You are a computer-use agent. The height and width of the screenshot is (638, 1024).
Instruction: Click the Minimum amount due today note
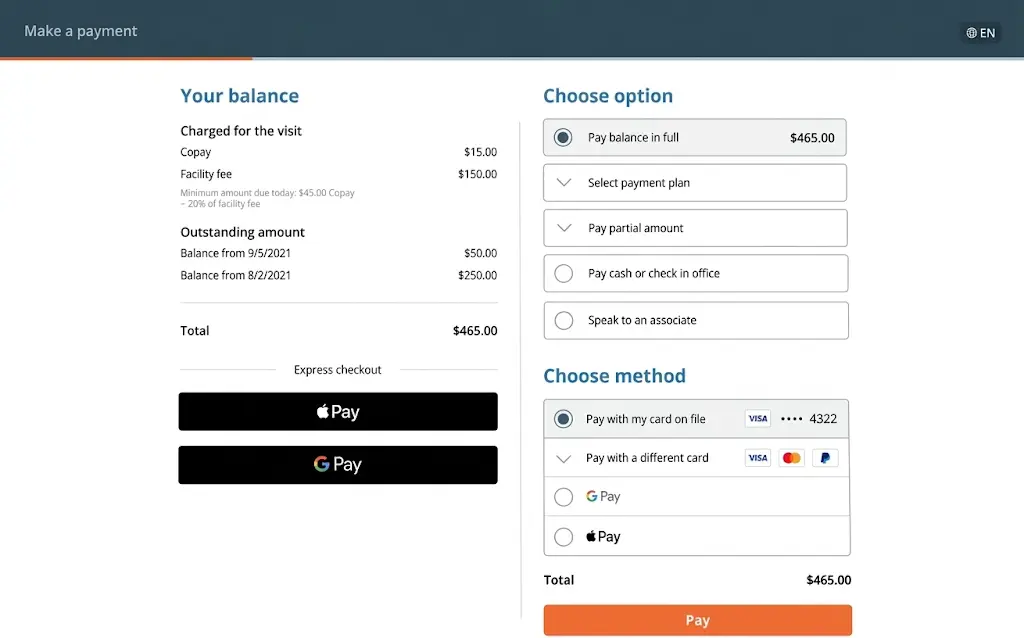[x=267, y=198]
